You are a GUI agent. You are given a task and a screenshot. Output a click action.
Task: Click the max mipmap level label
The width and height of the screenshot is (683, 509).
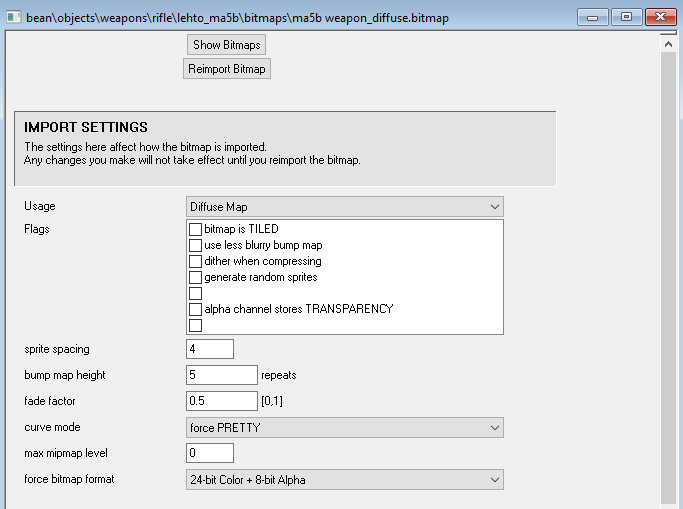[66, 453]
